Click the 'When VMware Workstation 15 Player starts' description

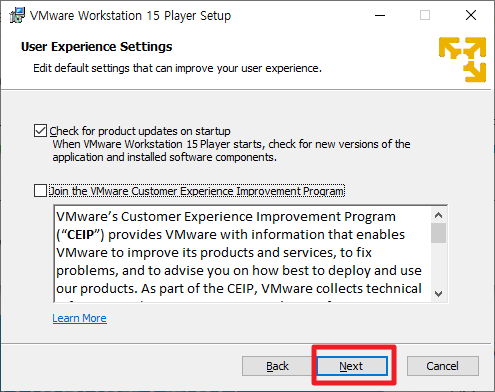click(231, 151)
